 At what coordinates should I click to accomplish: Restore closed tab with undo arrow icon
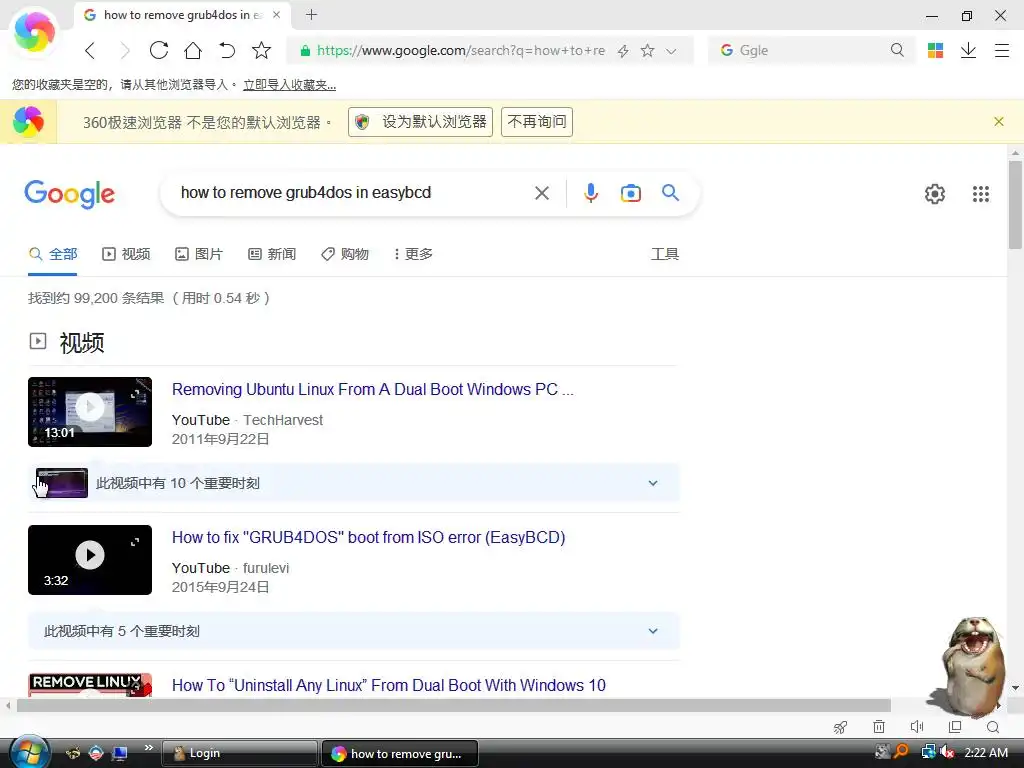pos(227,50)
